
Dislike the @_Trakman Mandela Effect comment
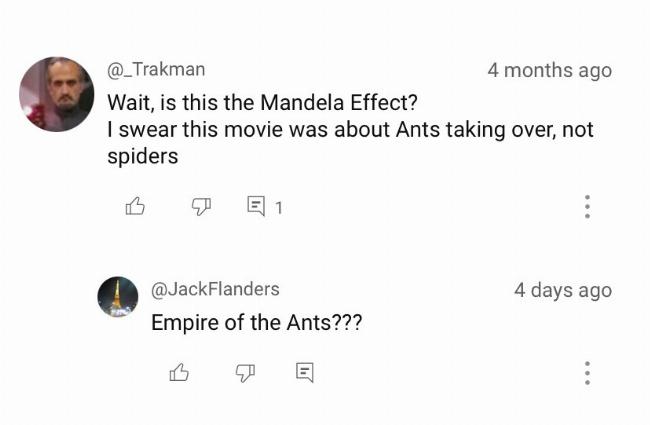click(201, 206)
